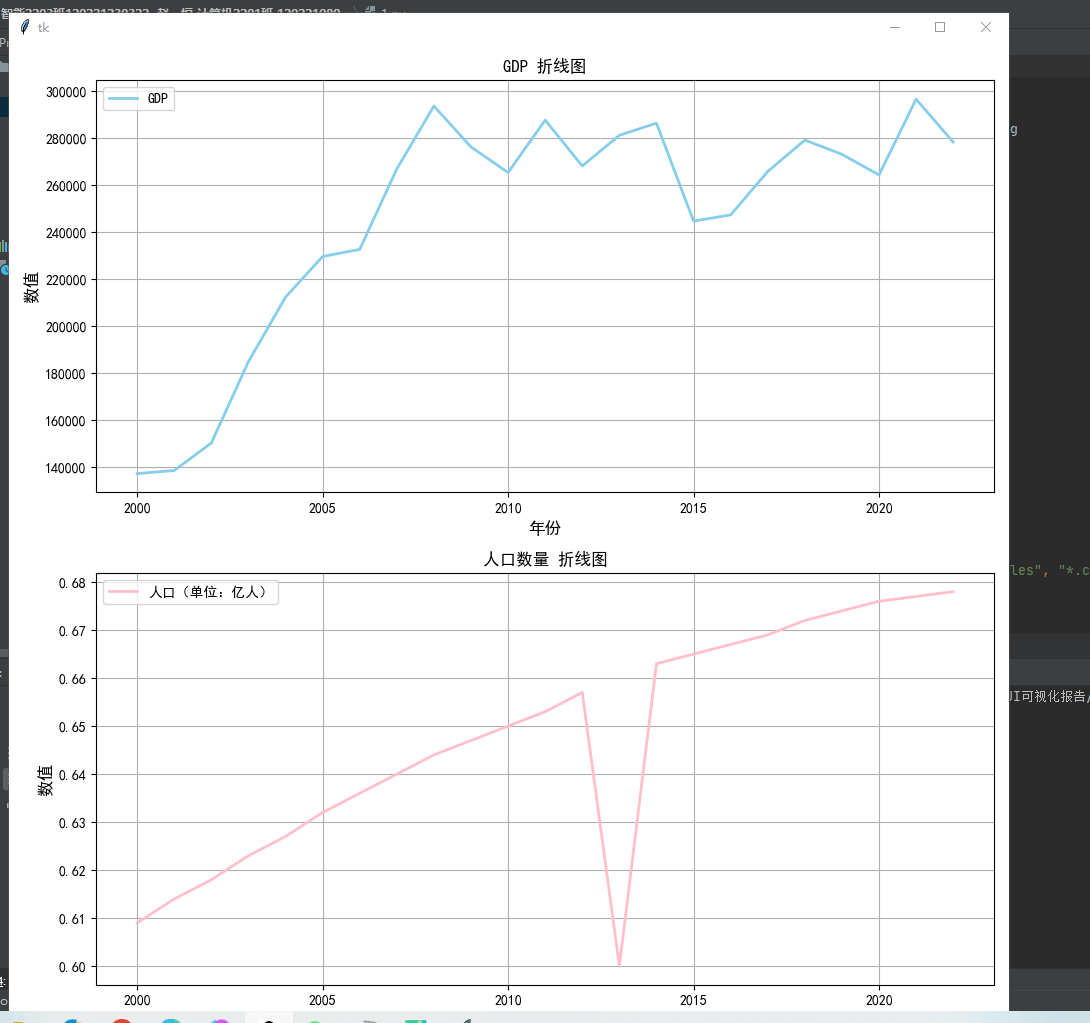
Task: Click the 0.62 y-axis tick label
Action: coord(72,871)
